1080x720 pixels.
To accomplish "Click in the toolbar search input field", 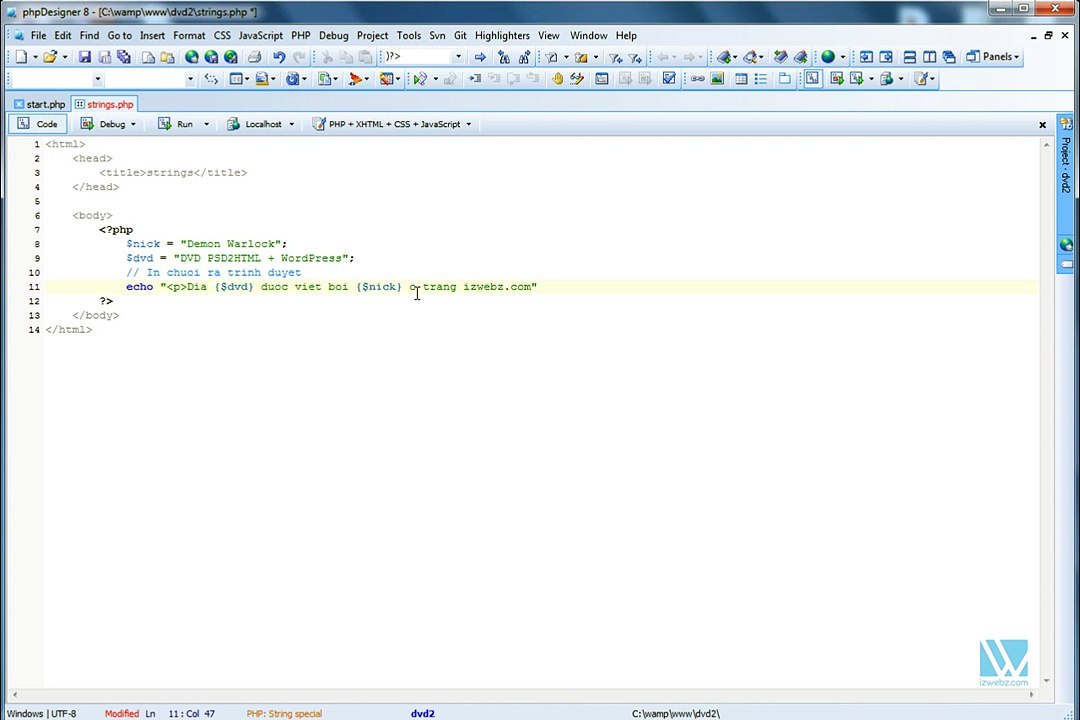I will (x=417, y=56).
